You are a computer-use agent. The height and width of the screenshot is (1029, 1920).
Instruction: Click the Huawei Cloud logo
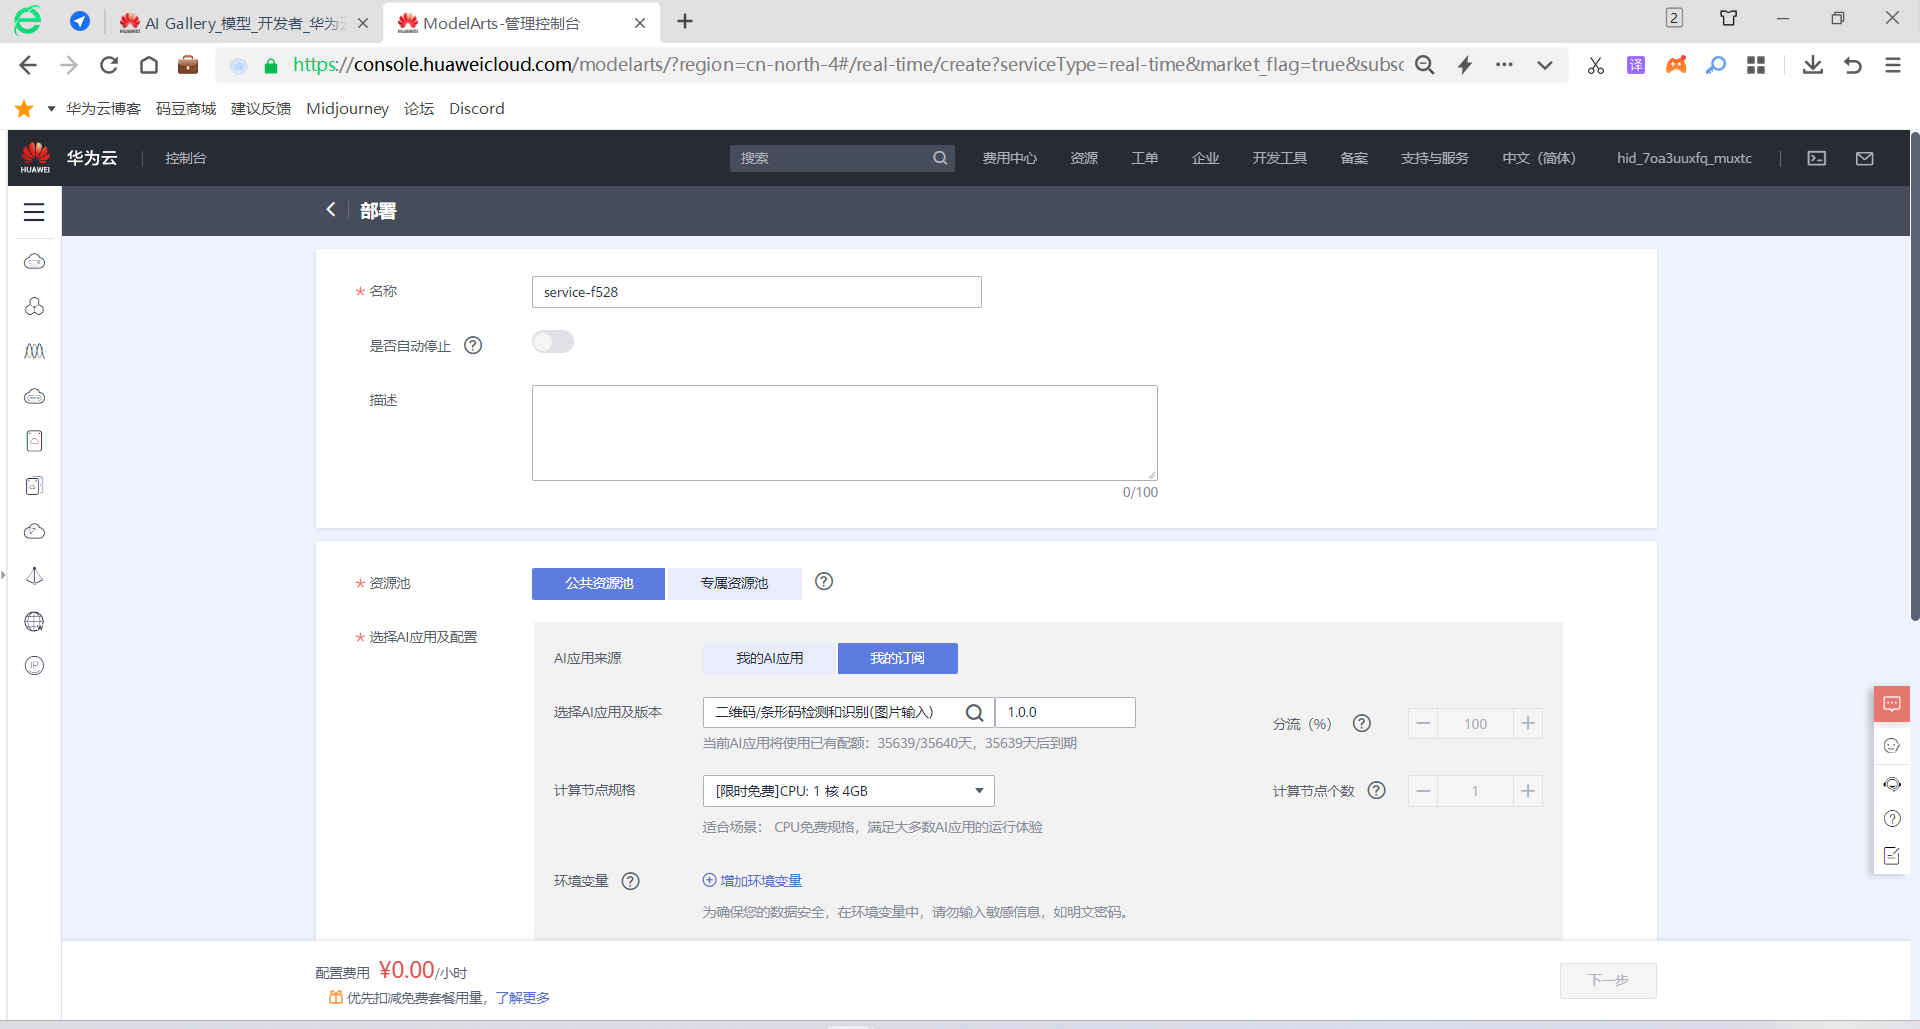tap(36, 158)
